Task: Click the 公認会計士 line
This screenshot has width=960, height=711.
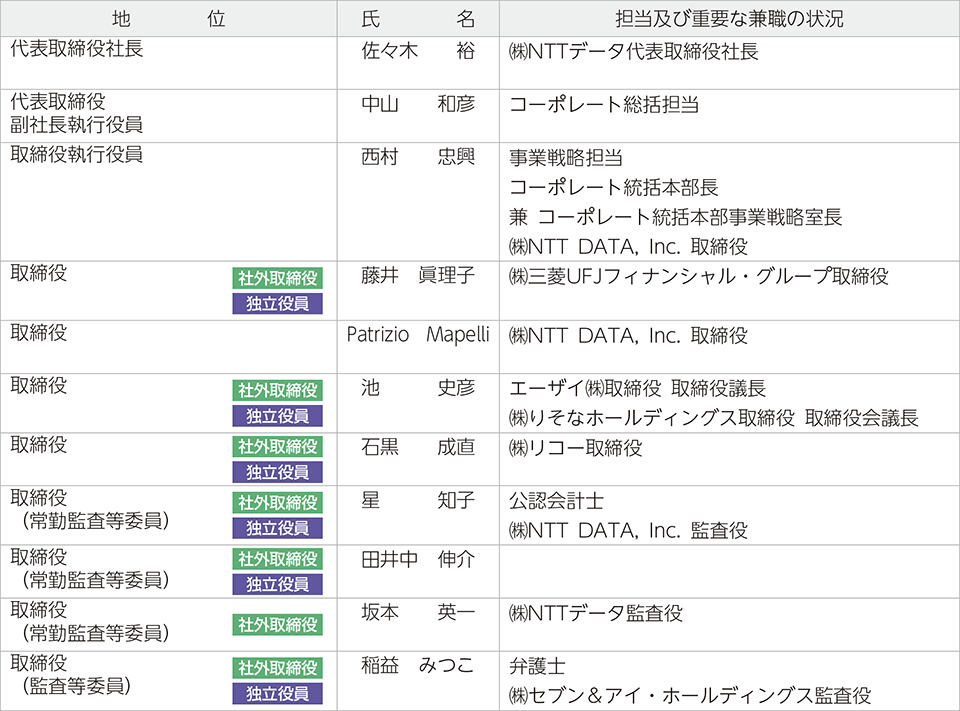Action: (557, 501)
